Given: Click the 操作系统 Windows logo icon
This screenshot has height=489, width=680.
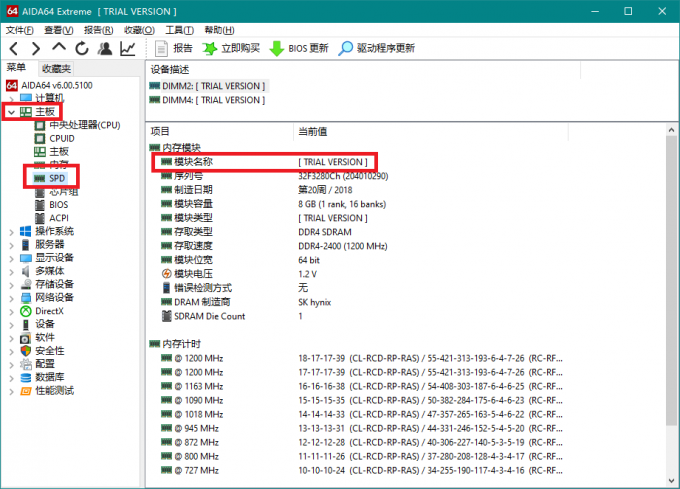Looking at the screenshot, I should [x=26, y=231].
